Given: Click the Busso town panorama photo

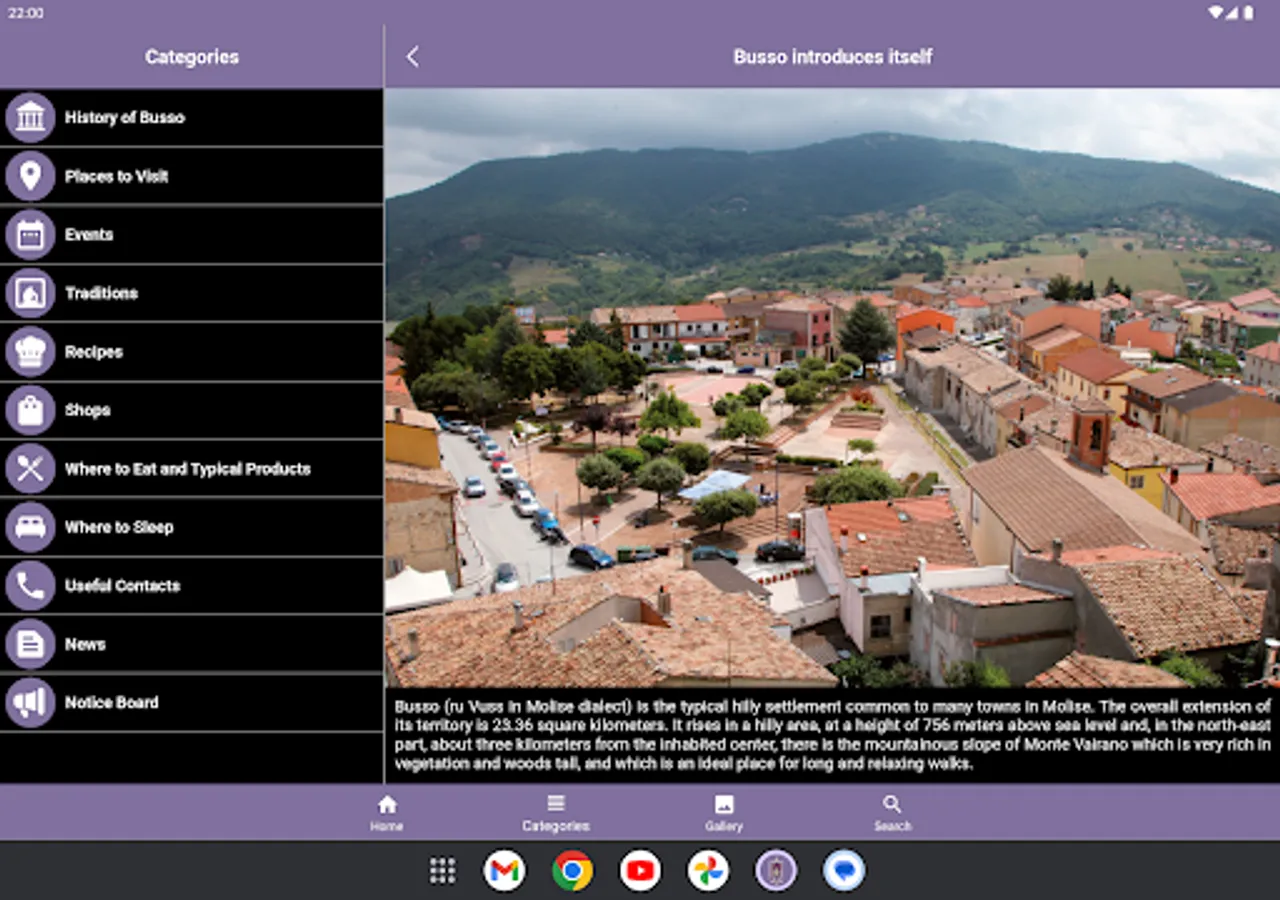Looking at the screenshot, I should click(x=832, y=388).
